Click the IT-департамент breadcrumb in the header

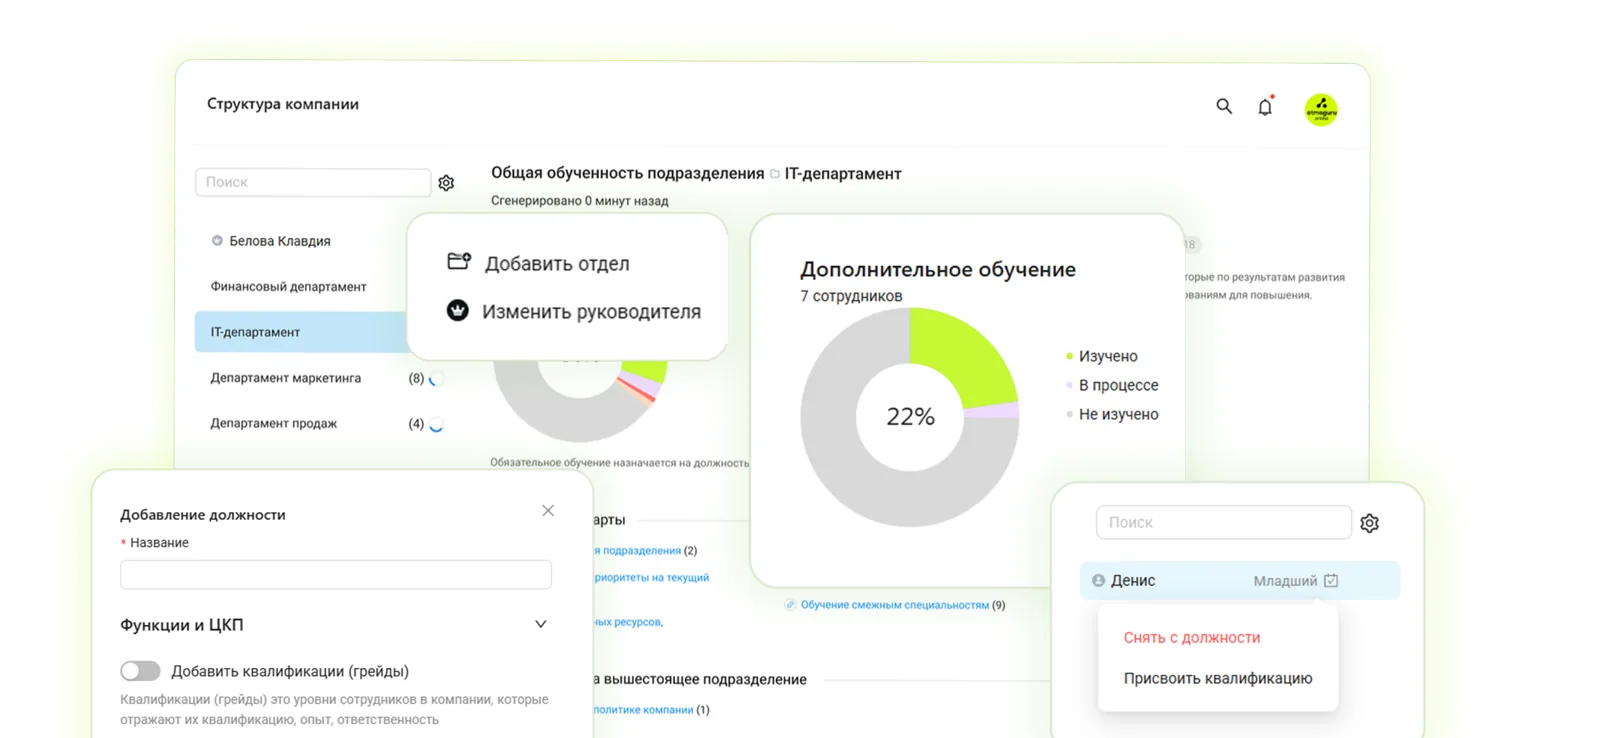pyautogui.click(x=843, y=174)
